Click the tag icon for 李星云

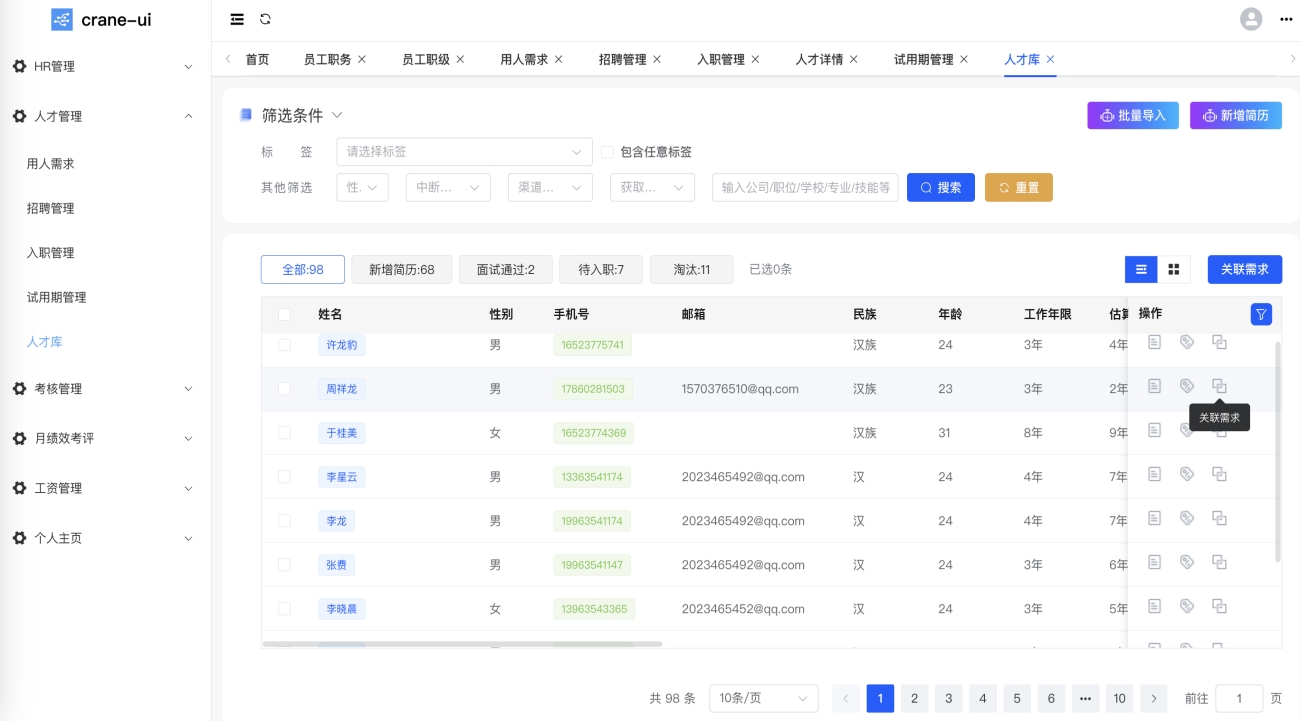[x=1187, y=474]
